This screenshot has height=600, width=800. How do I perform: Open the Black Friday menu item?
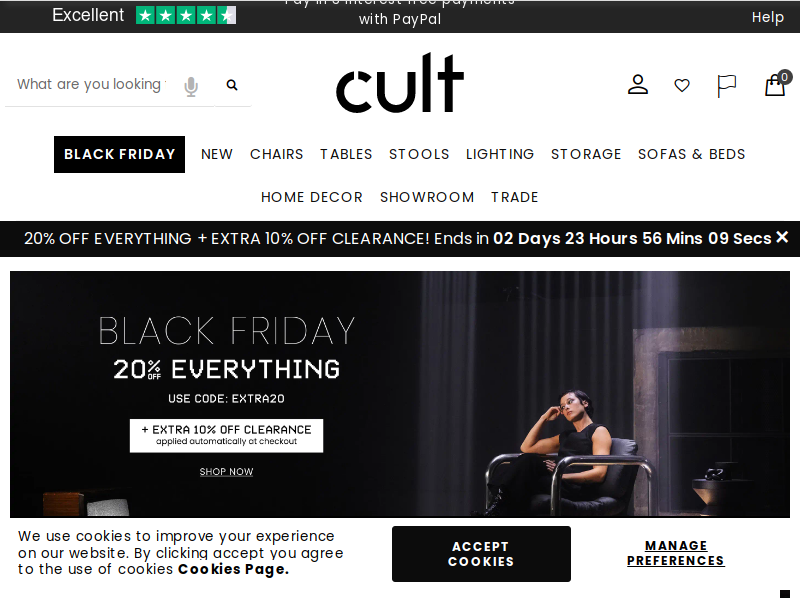(x=119, y=154)
